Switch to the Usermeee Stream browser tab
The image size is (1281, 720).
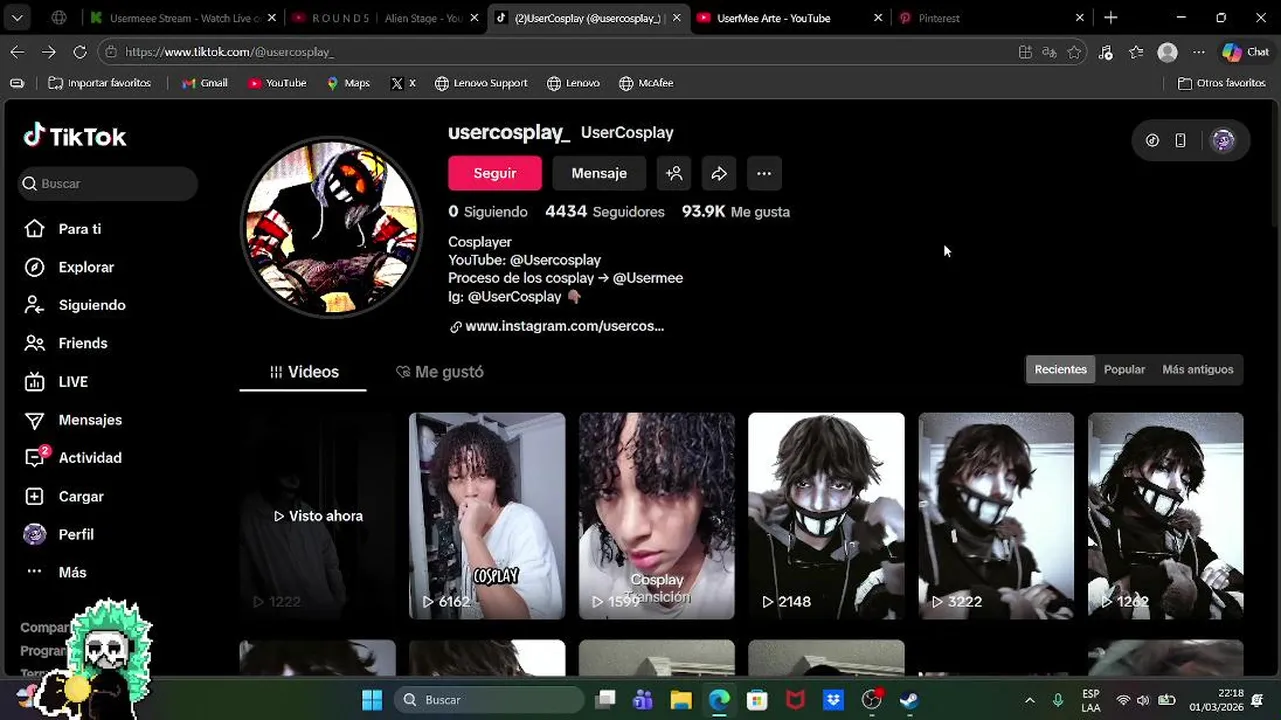click(x=182, y=18)
